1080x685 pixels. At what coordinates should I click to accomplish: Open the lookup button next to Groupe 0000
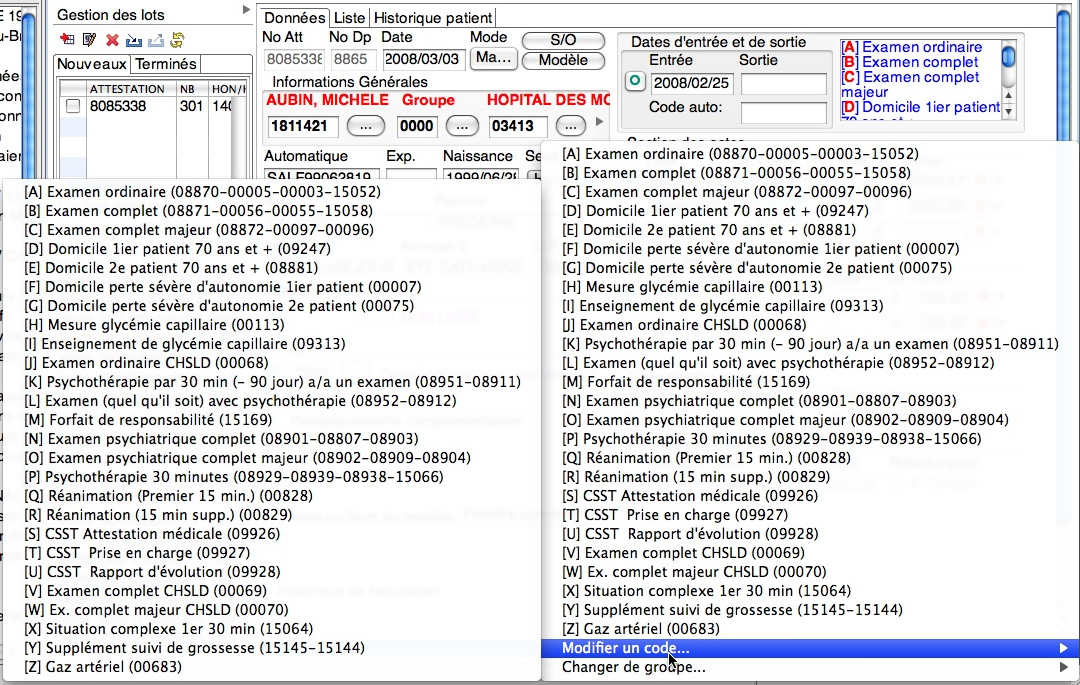point(461,126)
